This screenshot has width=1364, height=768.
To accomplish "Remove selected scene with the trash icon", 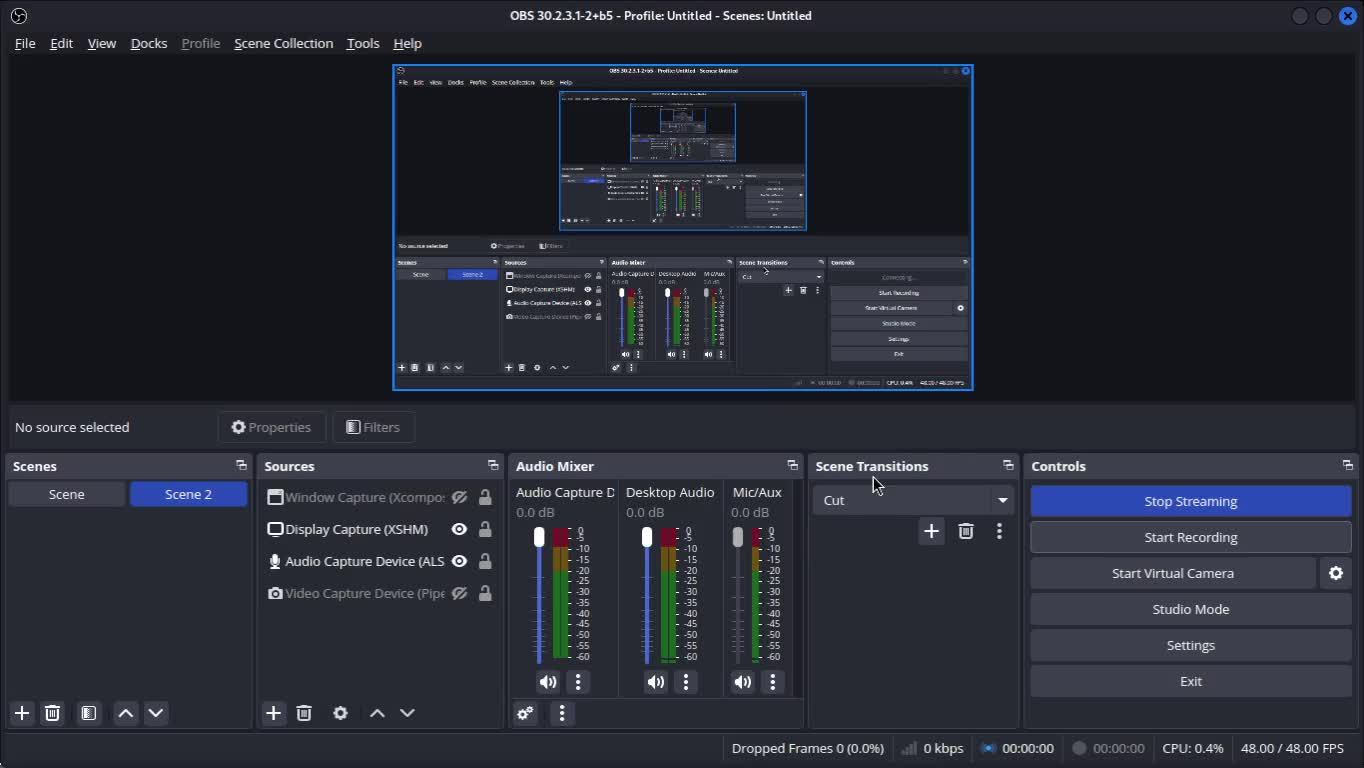I will click(x=53, y=713).
